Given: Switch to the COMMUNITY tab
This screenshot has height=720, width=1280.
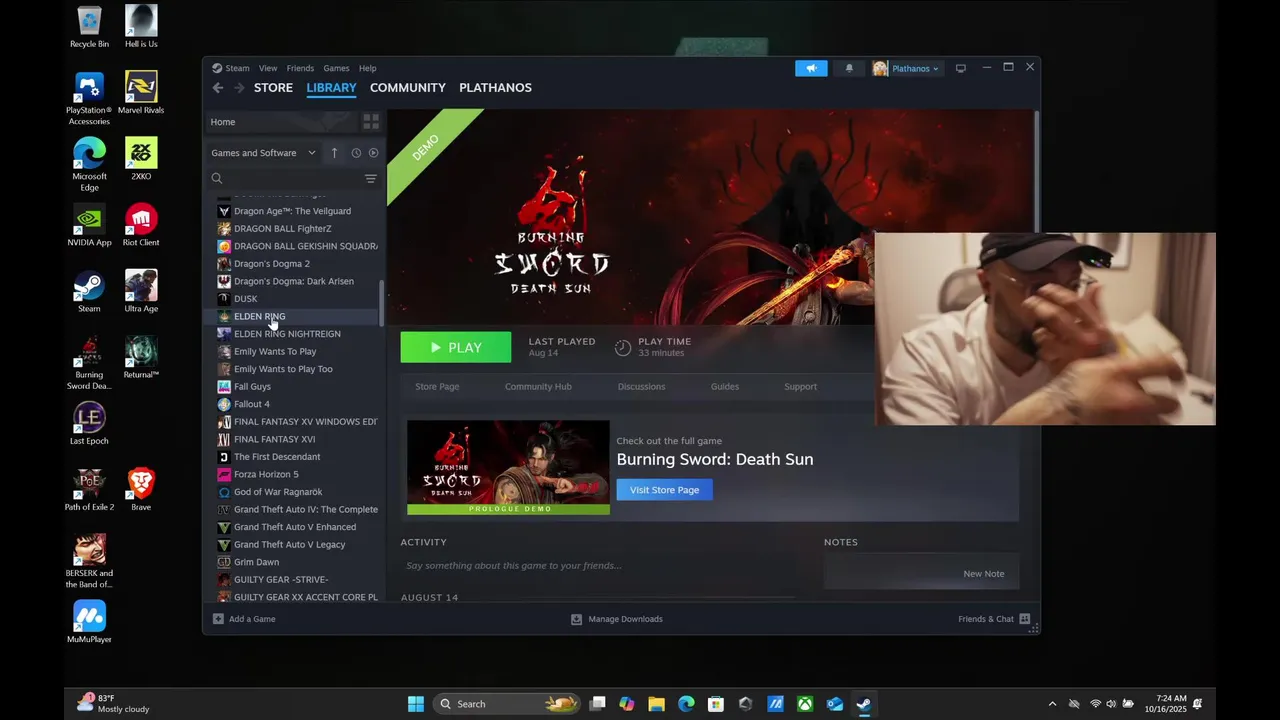Looking at the screenshot, I should pos(408,88).
